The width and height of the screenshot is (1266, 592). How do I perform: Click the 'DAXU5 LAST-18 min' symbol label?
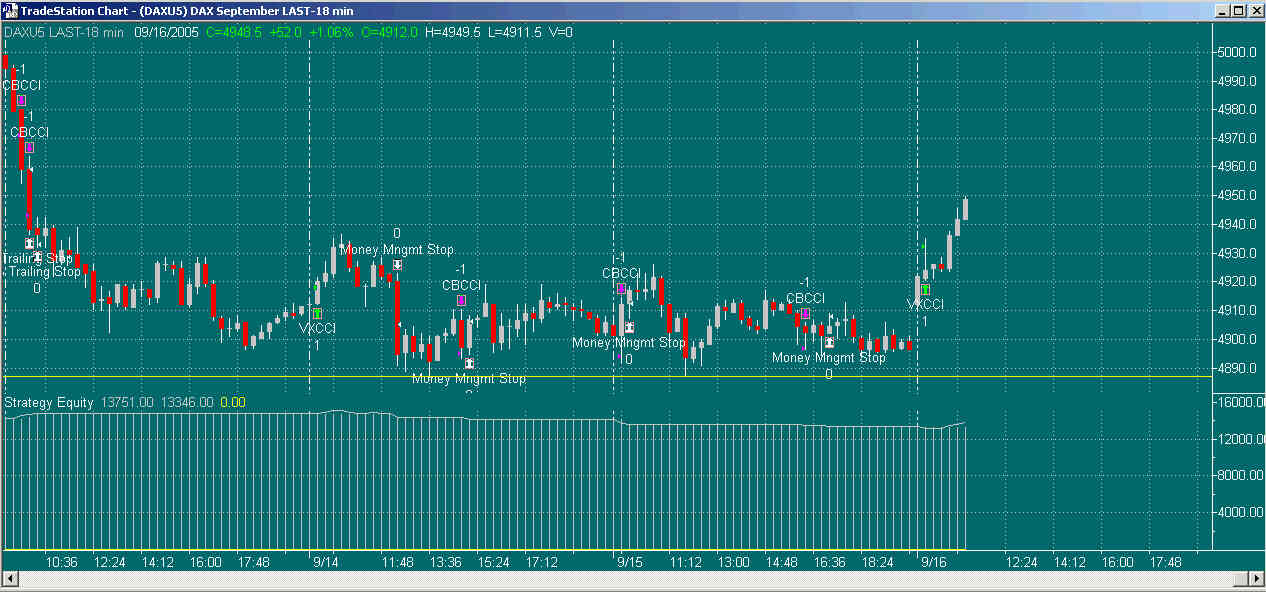64,32
